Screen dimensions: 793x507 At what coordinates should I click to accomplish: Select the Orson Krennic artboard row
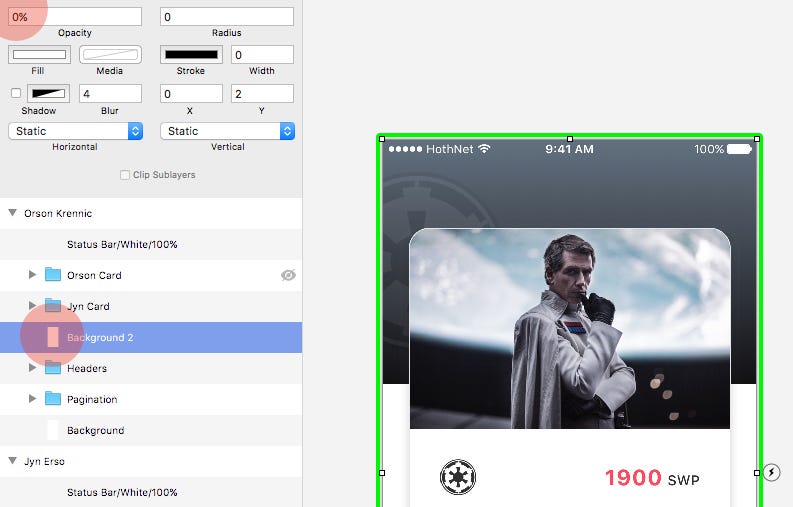[151, 214]
